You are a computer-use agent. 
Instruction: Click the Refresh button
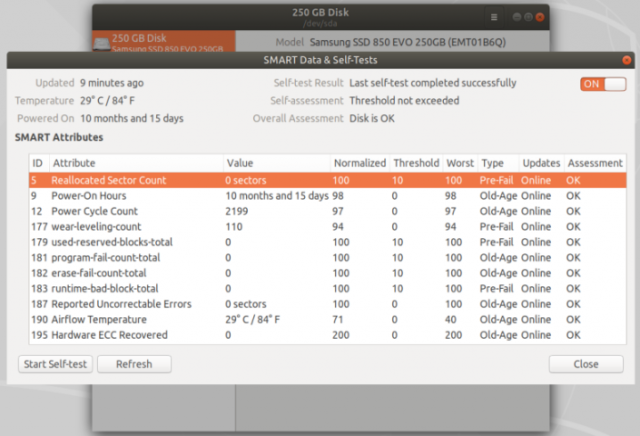coord(134,364)
